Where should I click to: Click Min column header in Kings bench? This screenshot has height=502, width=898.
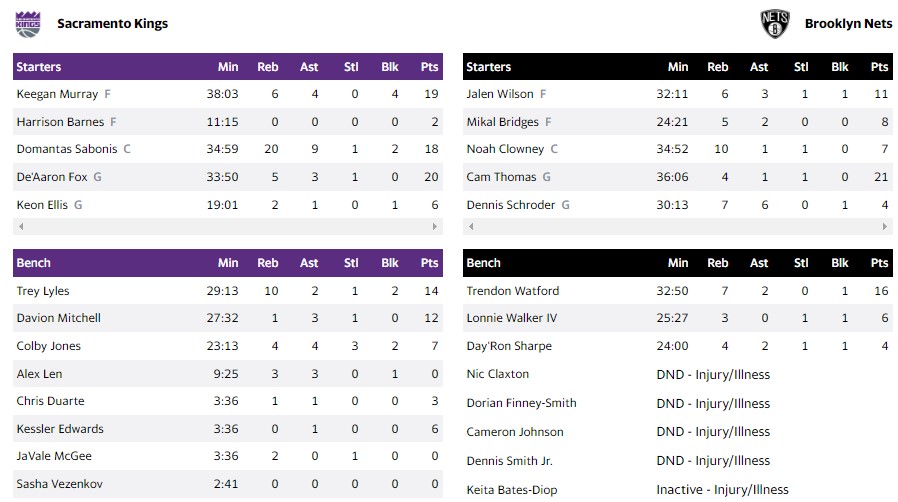coord(228,263)
